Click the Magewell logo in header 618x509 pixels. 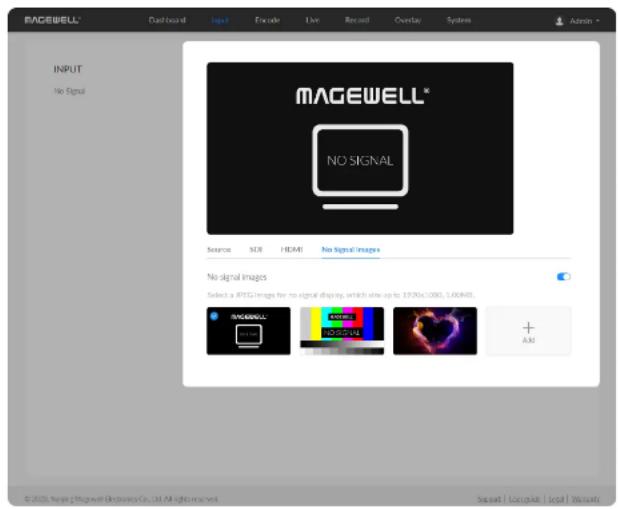click(x=52, y=20)
